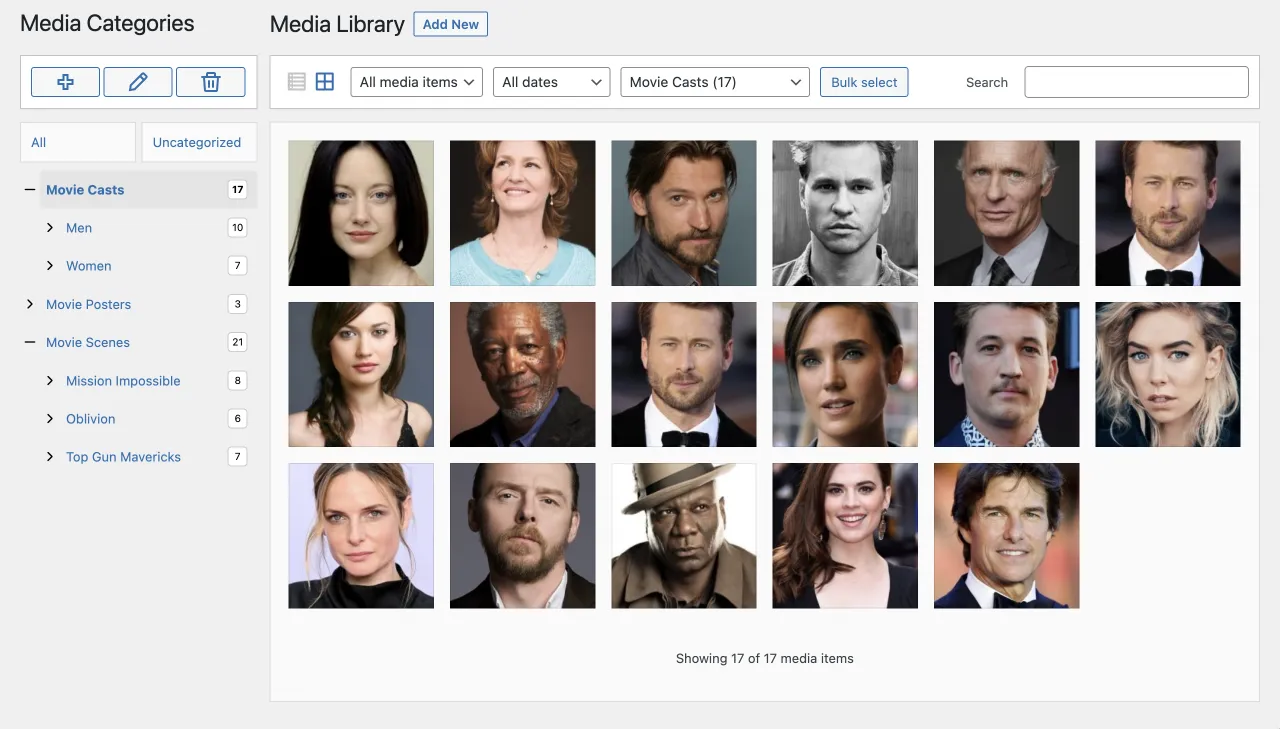Open the All media items dropdown

click(x=417, y=82)
